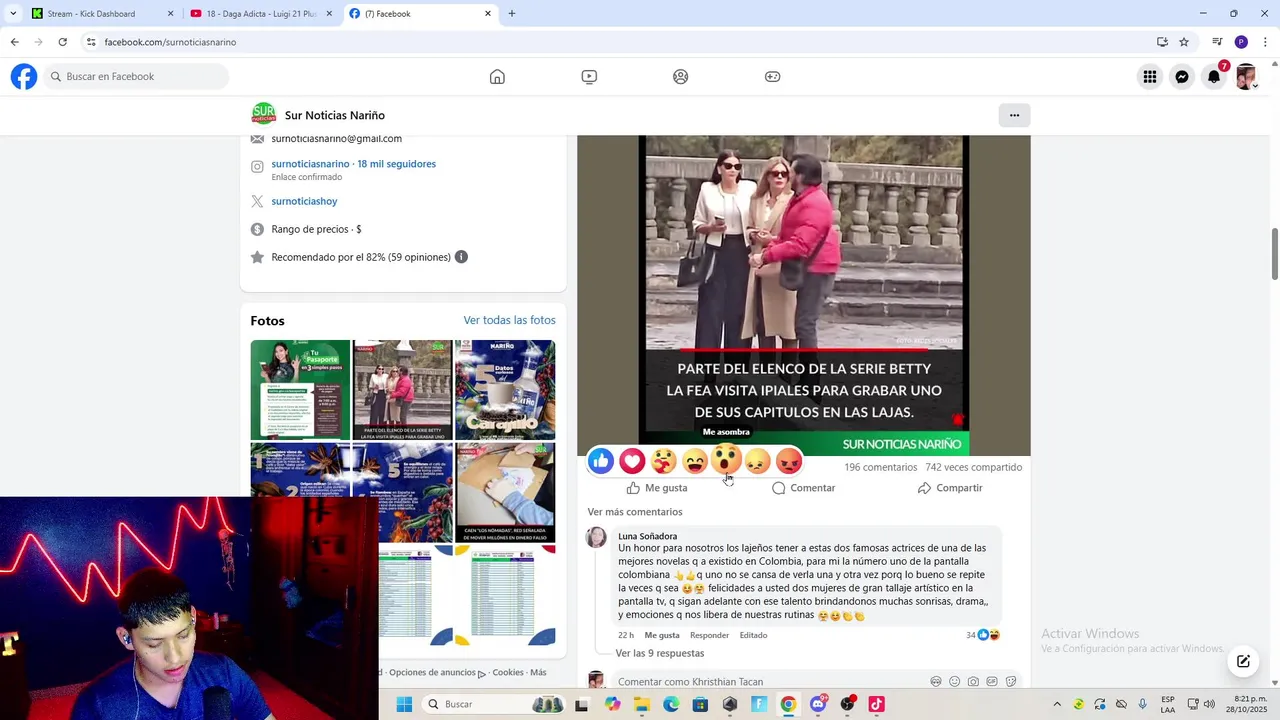View the 34 reactions on the comment
Viewport: 1280px width, 720px height.
(983, 635)
